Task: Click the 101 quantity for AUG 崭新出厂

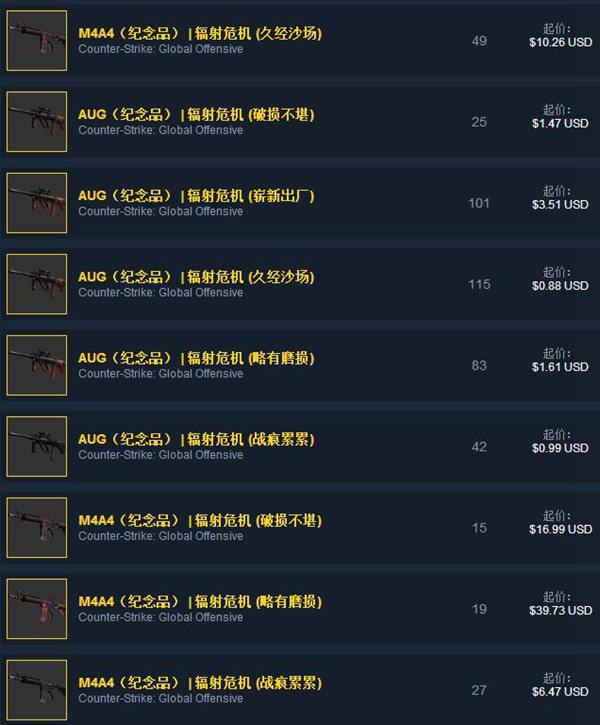Action: 479,203
